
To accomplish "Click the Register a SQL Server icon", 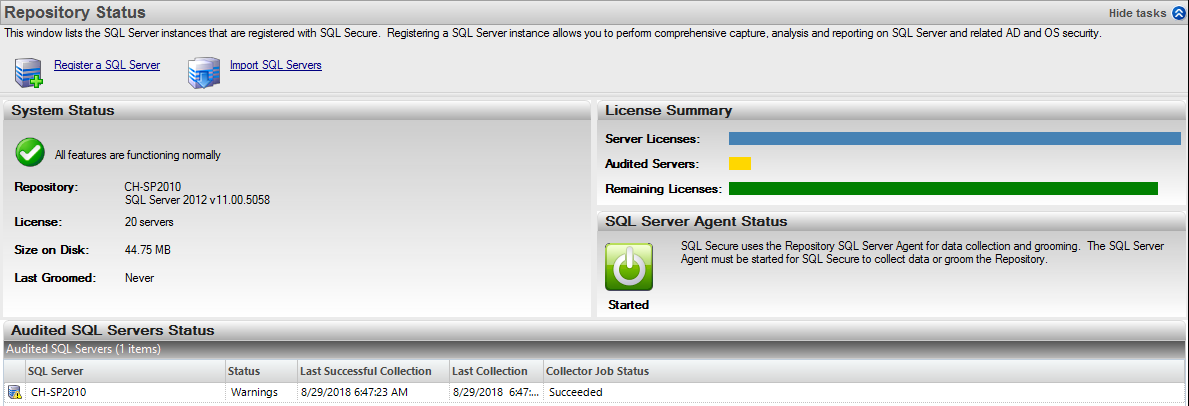I will pyautogui.click(x=28, y=72).
